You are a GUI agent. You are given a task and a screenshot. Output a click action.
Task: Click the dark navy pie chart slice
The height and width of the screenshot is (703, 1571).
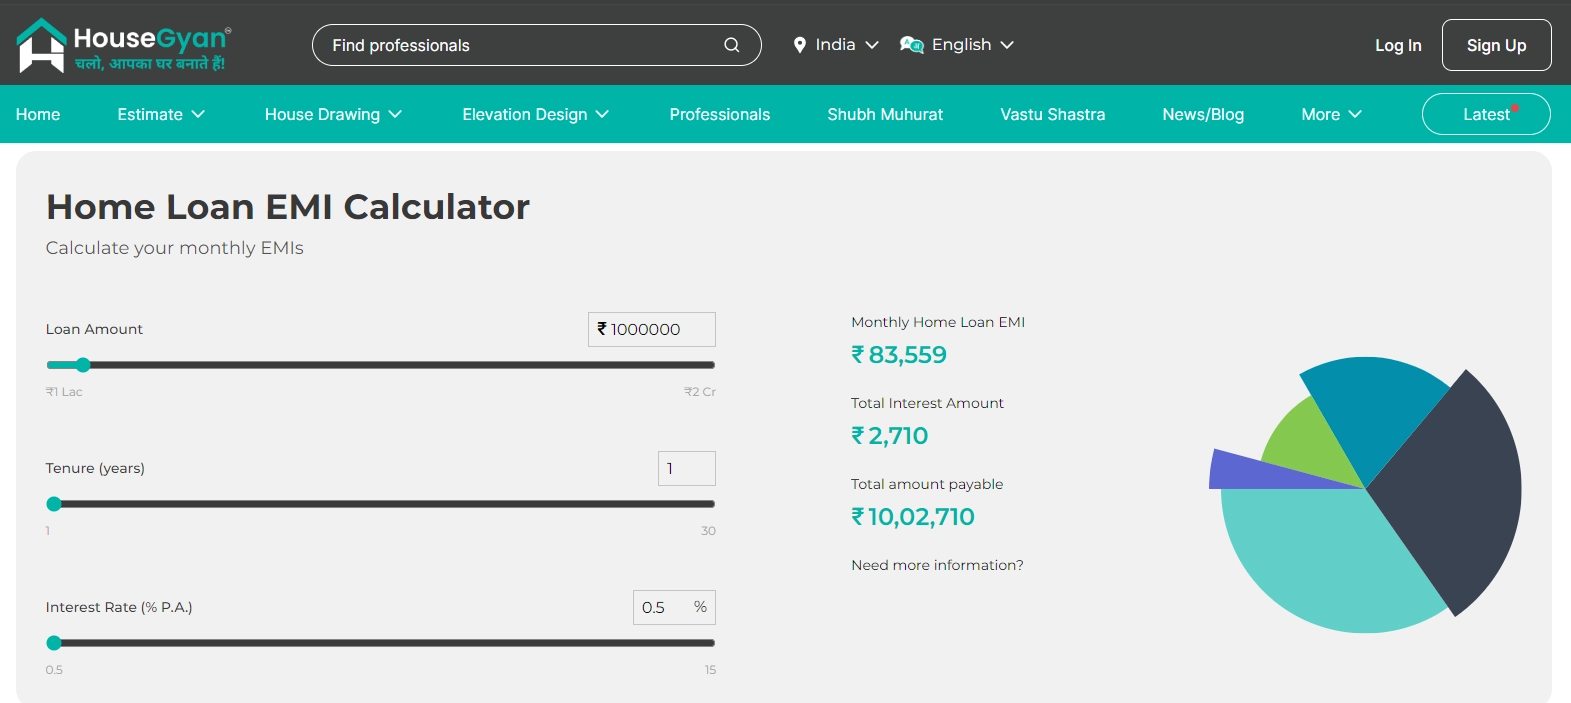1455,490
